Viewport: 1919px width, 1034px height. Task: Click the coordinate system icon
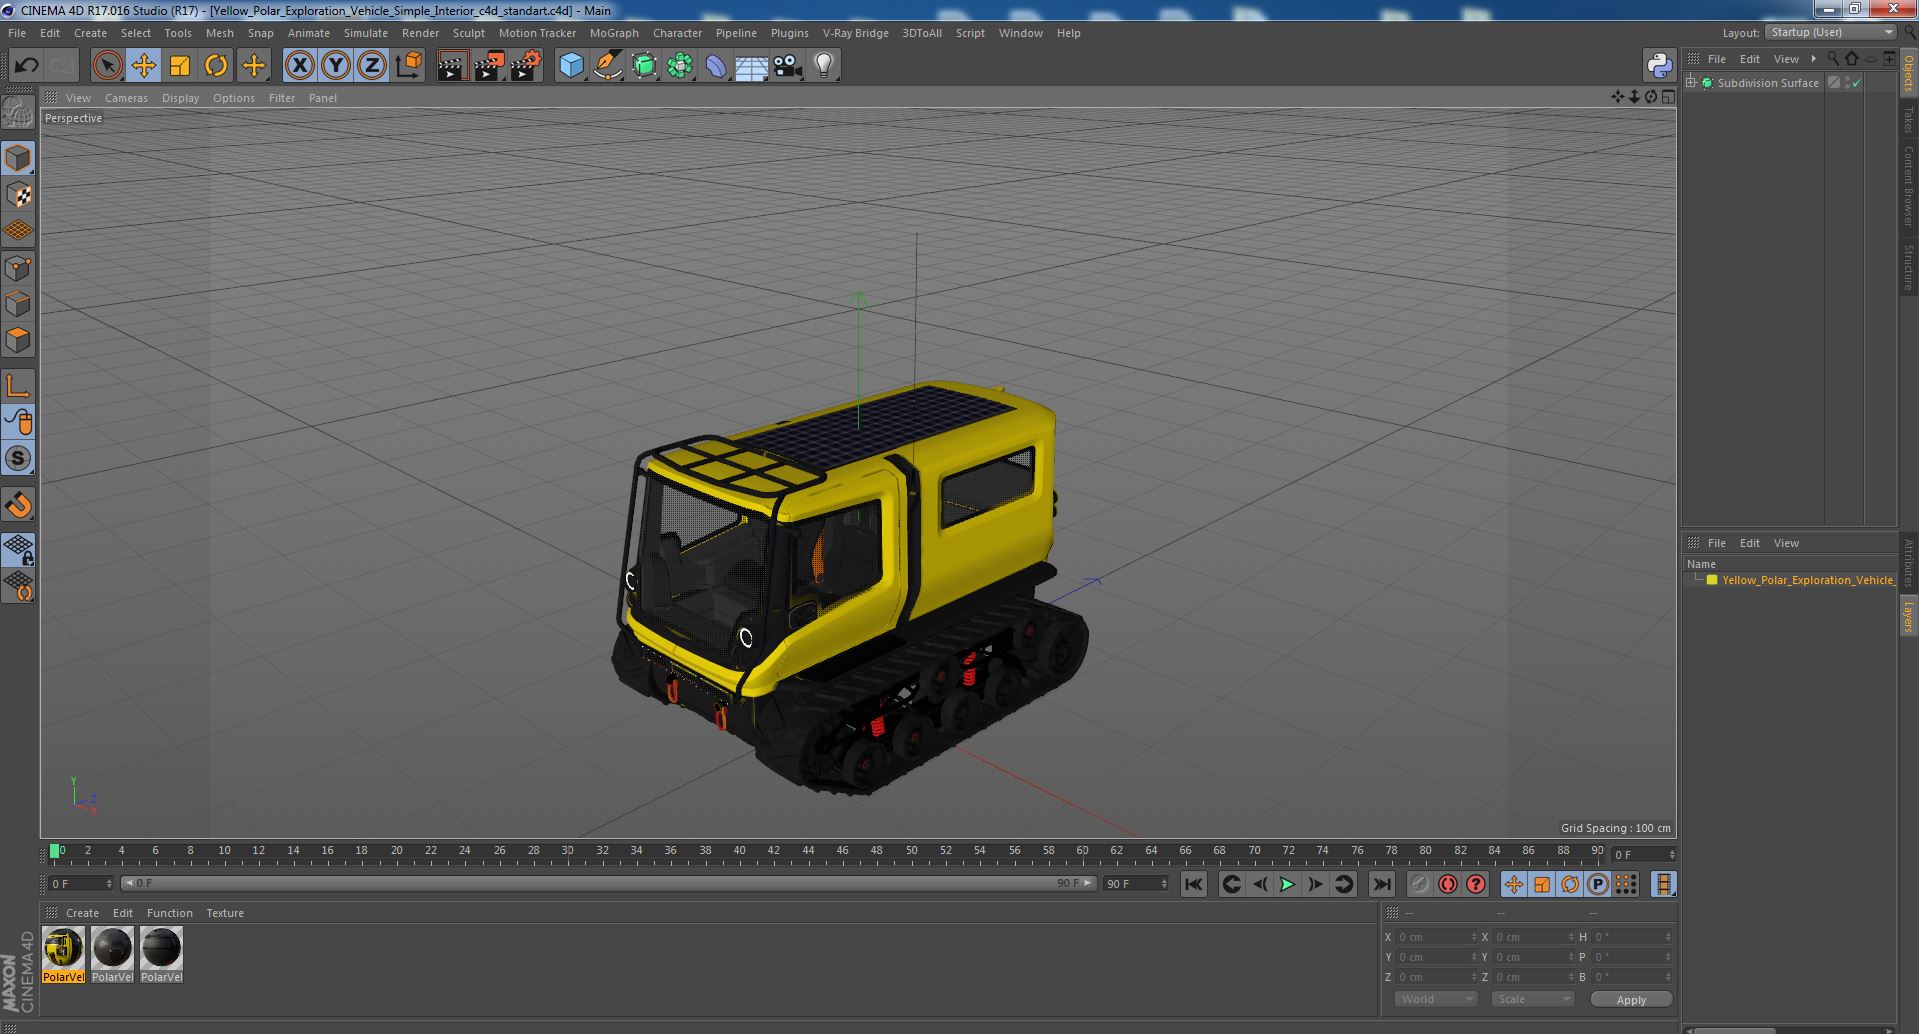coord(408,66)
